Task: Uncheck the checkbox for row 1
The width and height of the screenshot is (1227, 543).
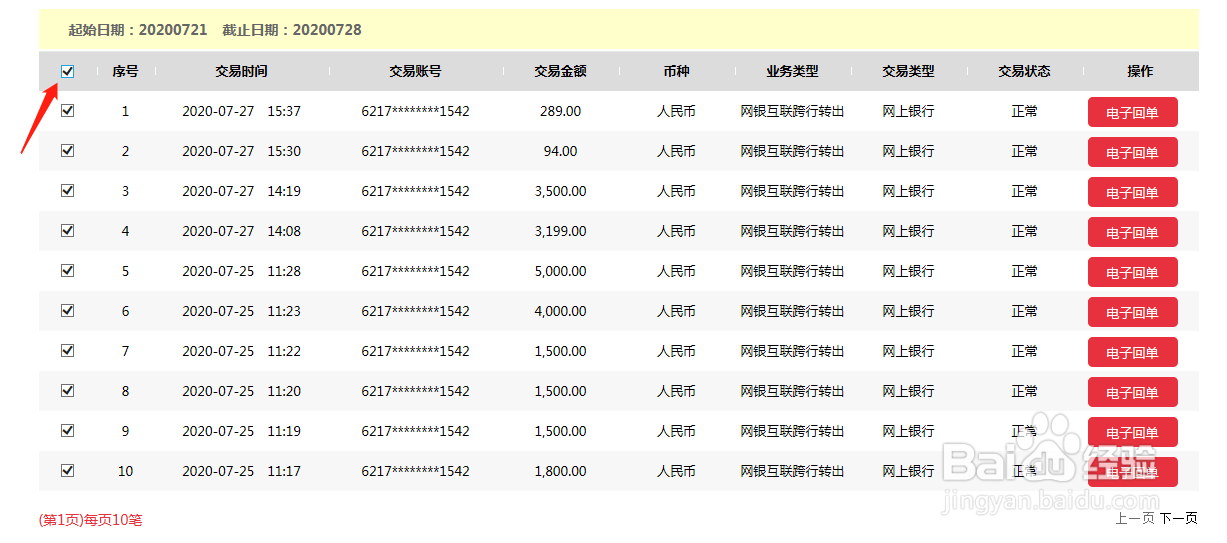Action: (67, 111)
